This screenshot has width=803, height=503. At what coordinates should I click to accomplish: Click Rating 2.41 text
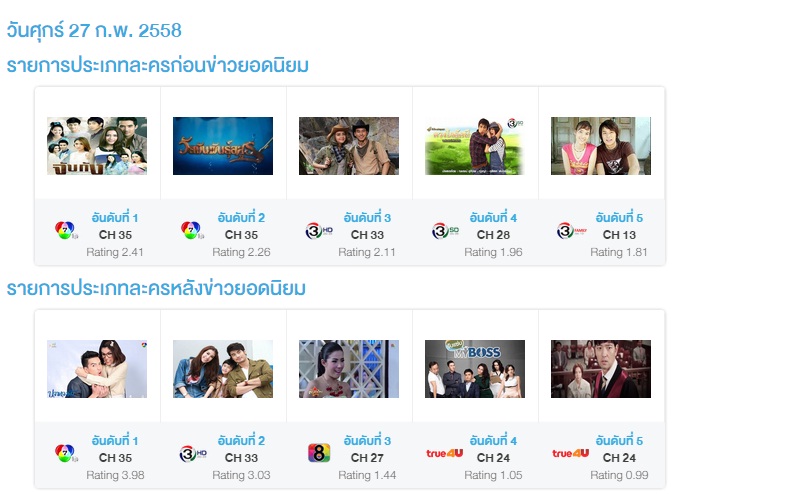[115, 252]
